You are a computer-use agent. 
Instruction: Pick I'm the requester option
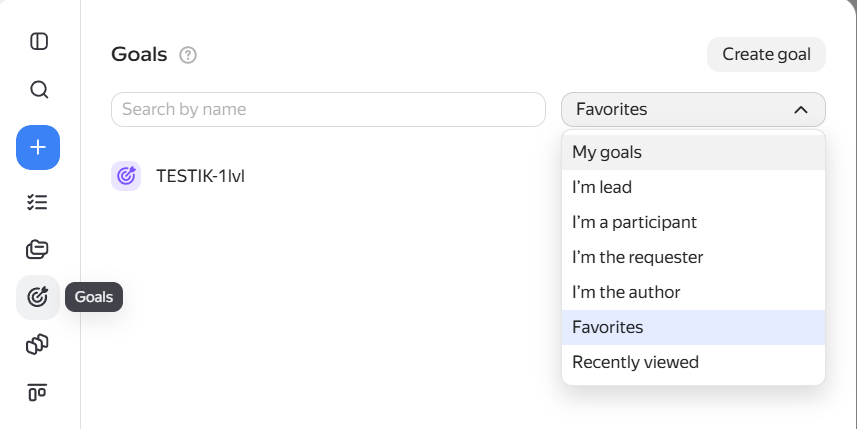pos(693,257)
